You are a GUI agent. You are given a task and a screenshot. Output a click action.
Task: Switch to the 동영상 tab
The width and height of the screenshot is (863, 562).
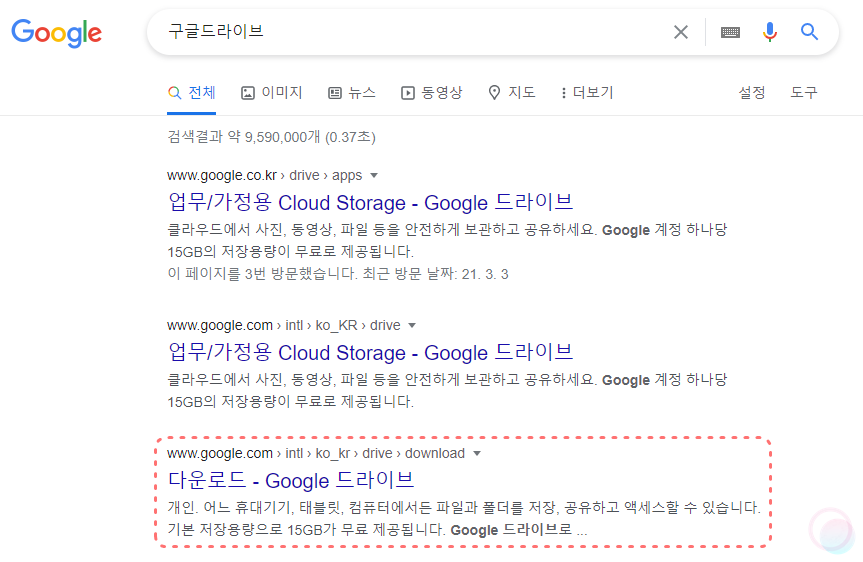tap(432, 92)
